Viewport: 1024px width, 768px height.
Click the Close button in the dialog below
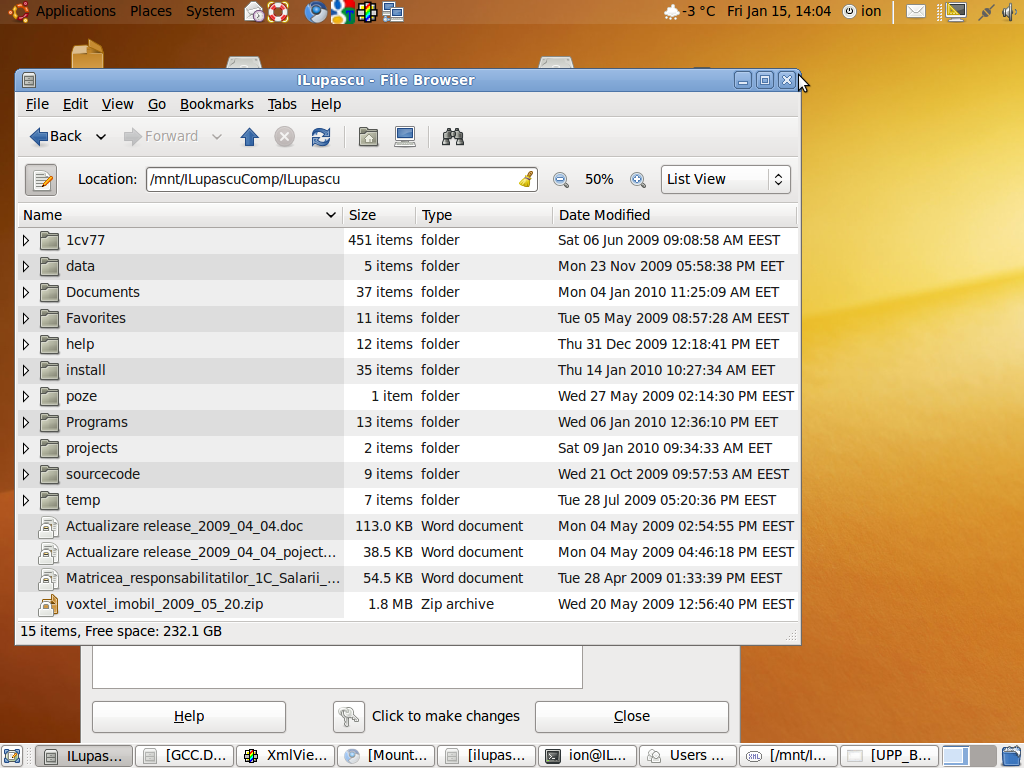coord(631,716)
